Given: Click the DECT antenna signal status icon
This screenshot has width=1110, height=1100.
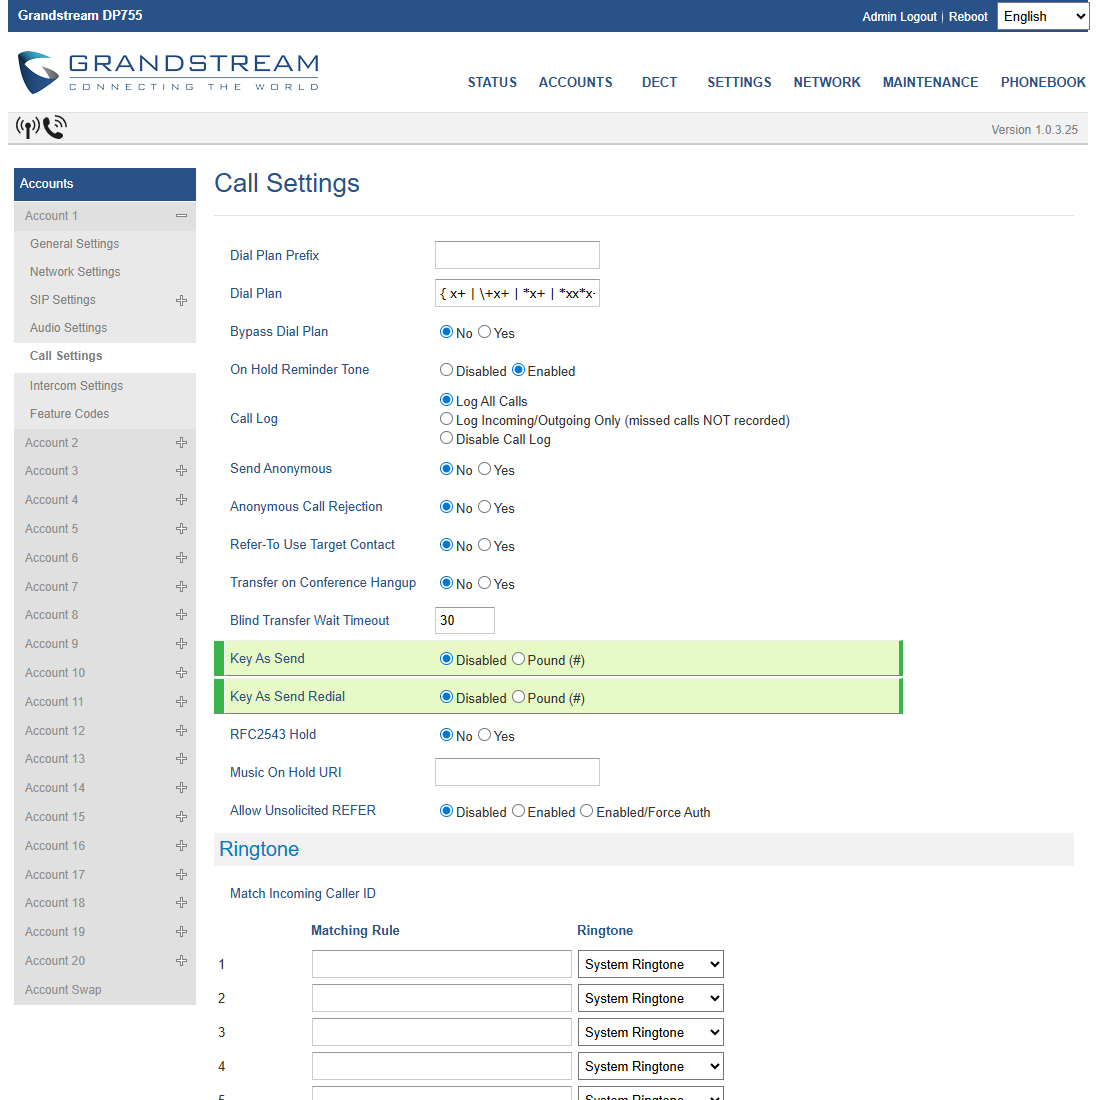Looking at the screenshot, I should [x=27, y=127].
